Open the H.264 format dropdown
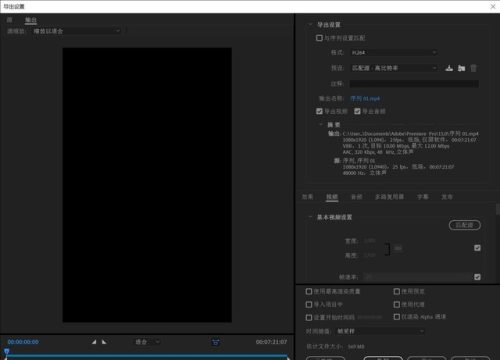Image resolution: width=500 pixels, height=360 pixels. click(394, 52)
